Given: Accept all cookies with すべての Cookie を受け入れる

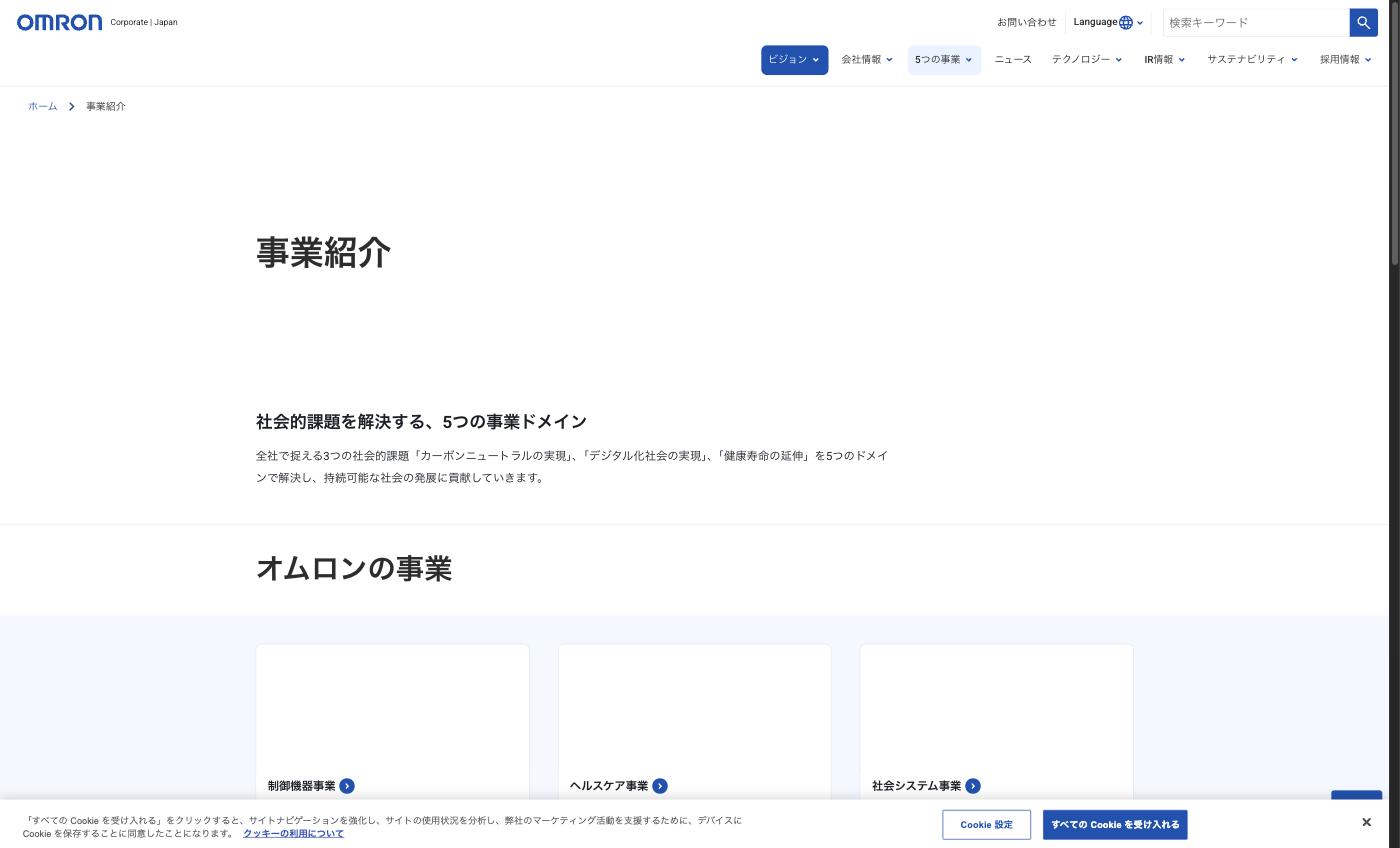Looking at the screenshot, I should click(x=1115, y=825).
